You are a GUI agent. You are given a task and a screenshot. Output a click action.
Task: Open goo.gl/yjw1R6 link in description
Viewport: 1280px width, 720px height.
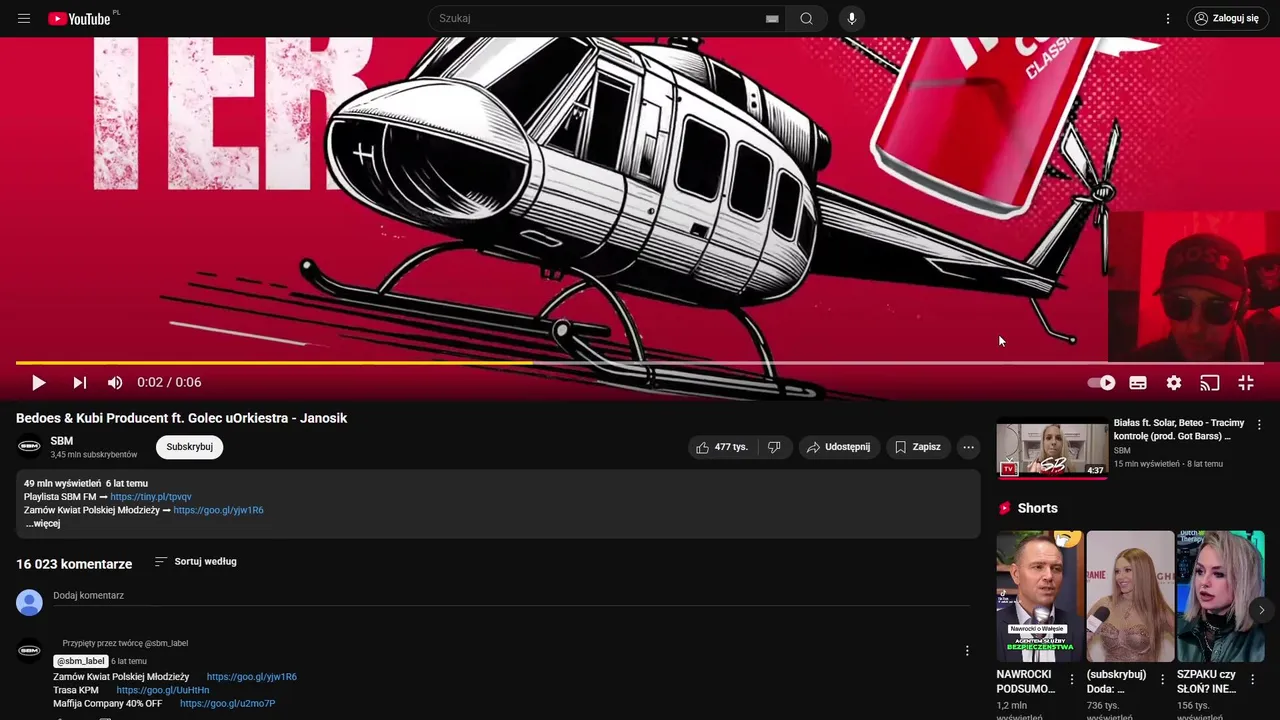[218, 510]
